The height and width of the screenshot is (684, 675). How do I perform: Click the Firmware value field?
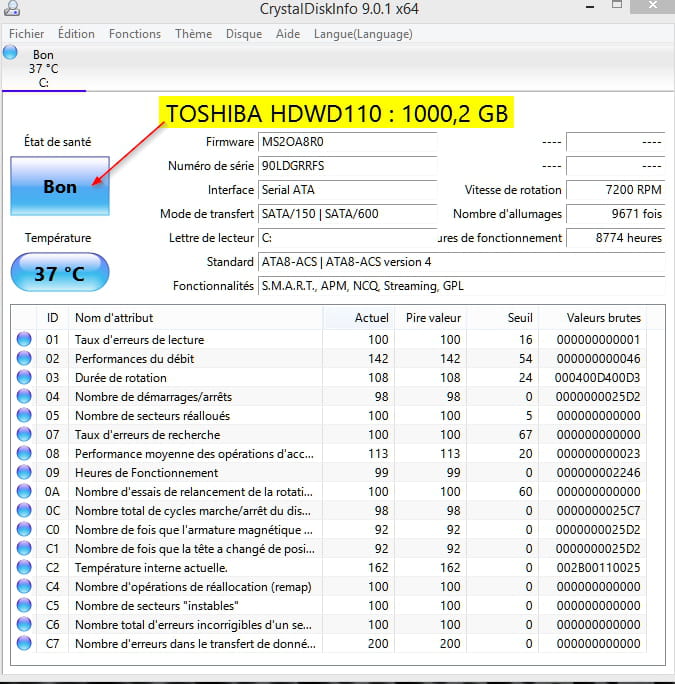point(347,142)
